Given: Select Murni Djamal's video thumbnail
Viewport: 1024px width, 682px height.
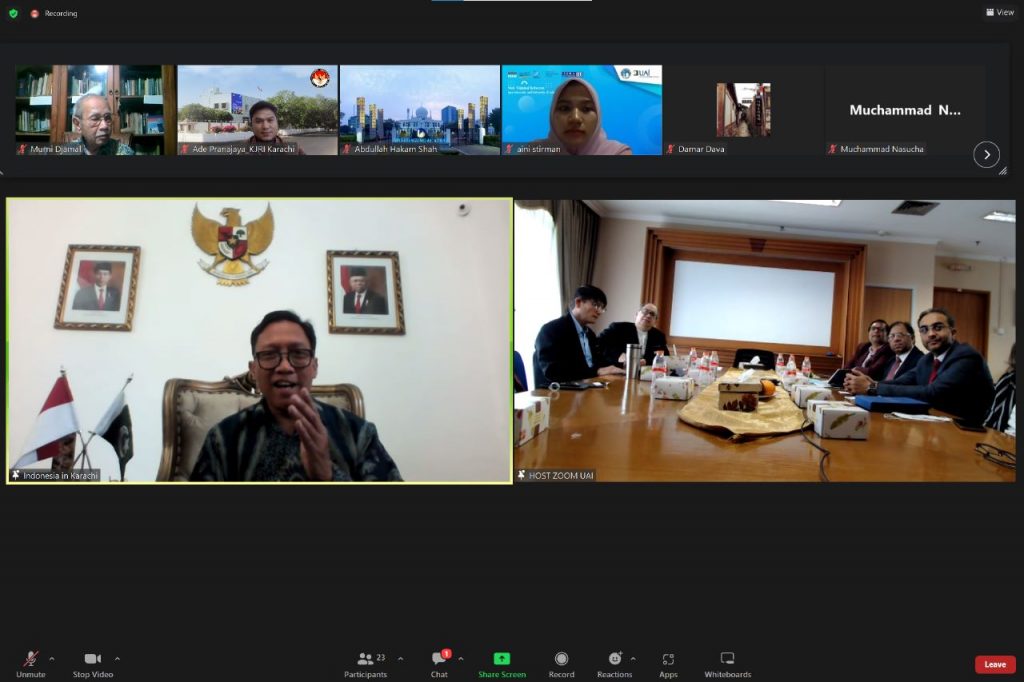Looking at the screenshot, I should [x=95, y=110].
